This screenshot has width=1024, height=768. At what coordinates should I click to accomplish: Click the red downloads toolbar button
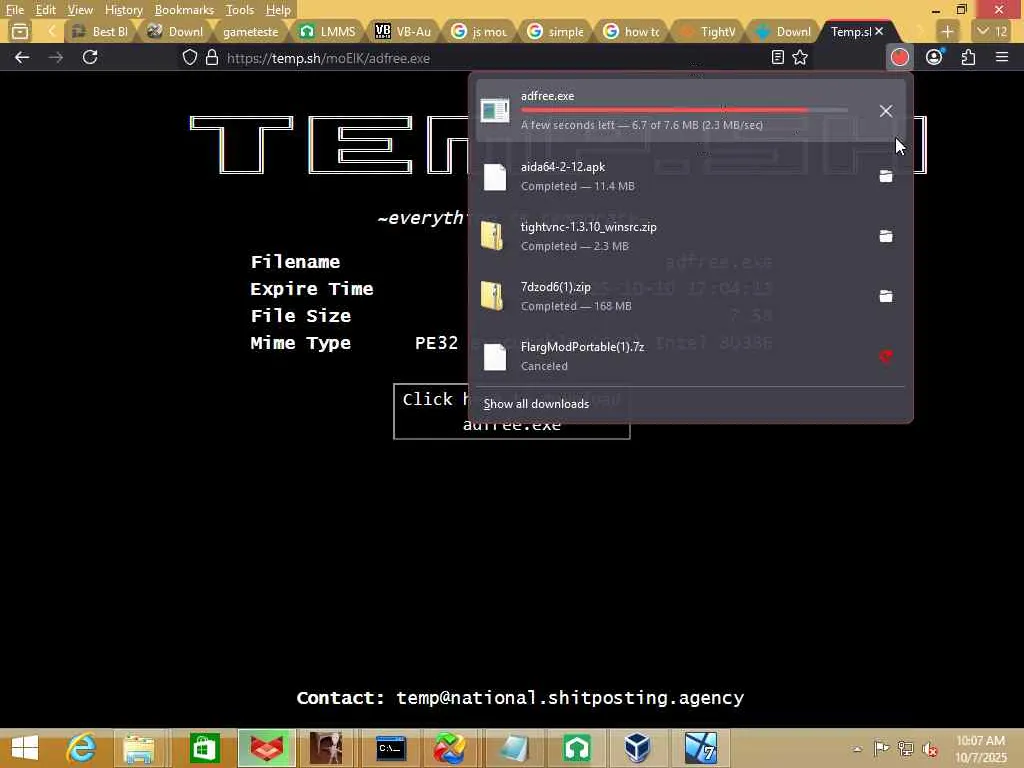point(900,57)
